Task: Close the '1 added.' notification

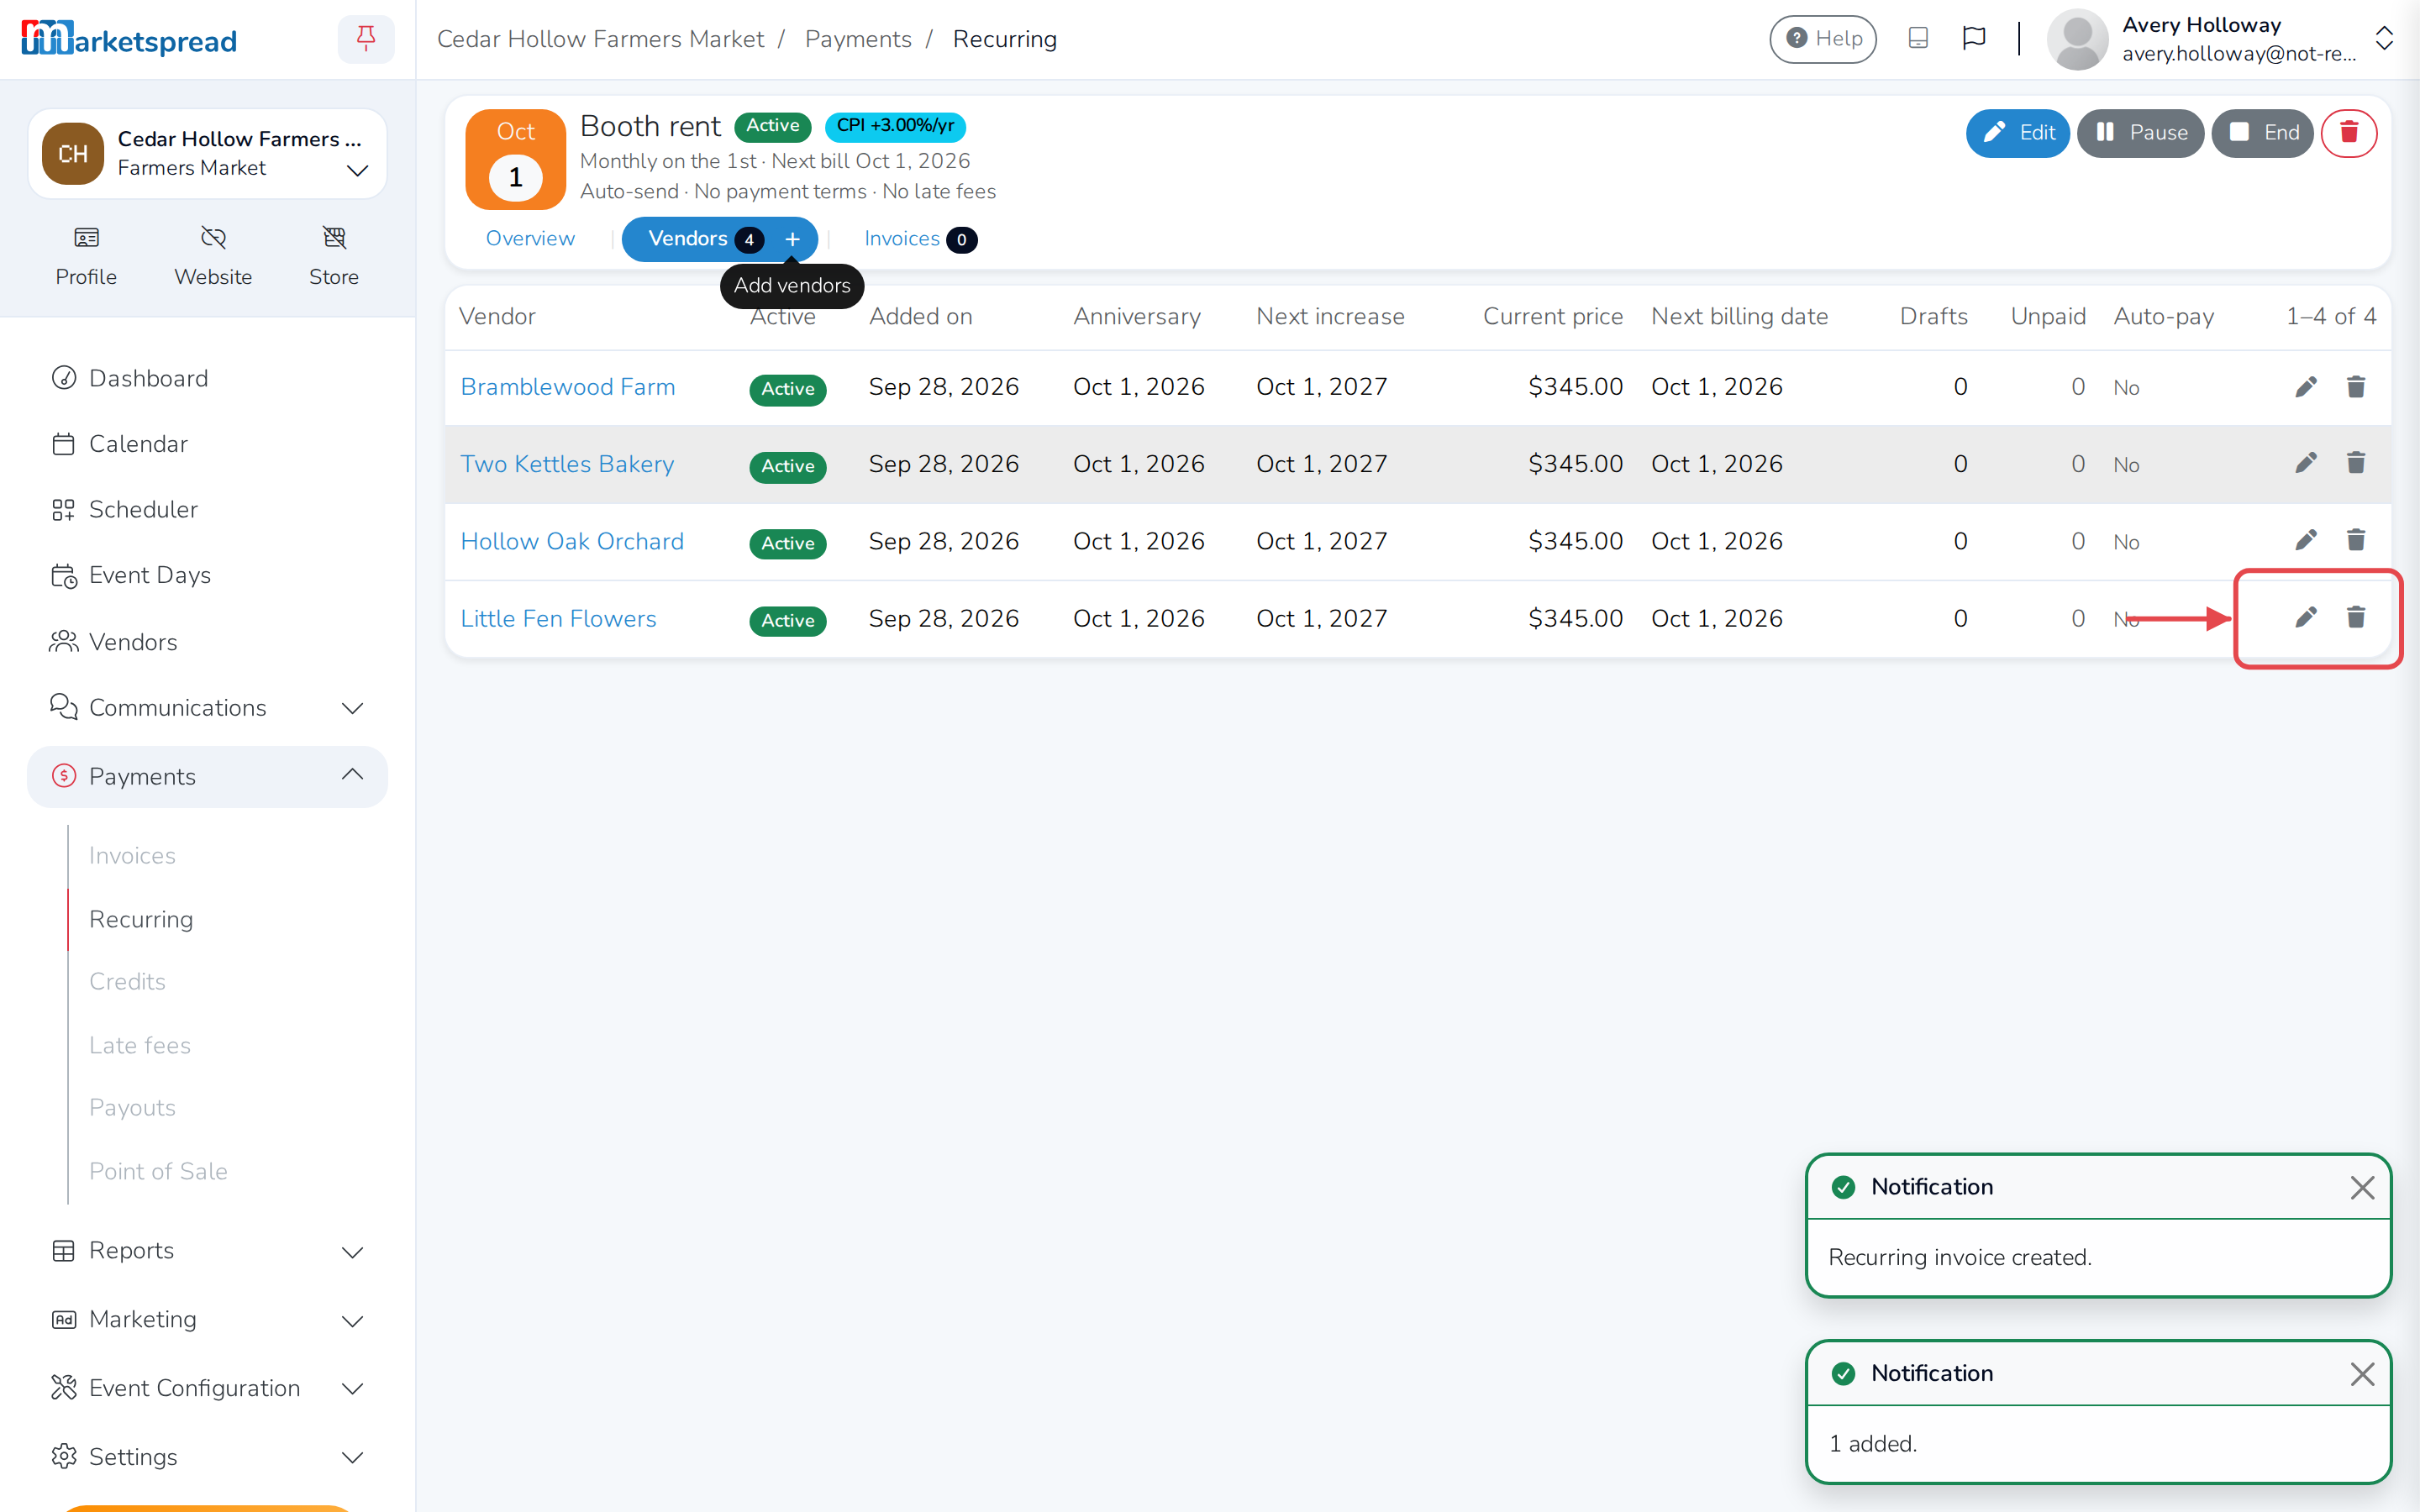Action: pyautogui.click(x=2362, y=1374)
